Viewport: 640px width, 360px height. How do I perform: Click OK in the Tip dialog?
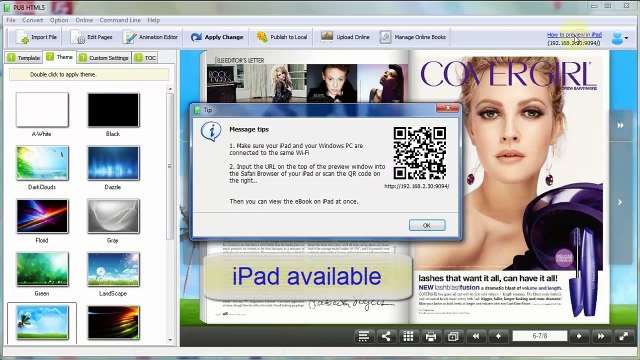tap(427, 225)
